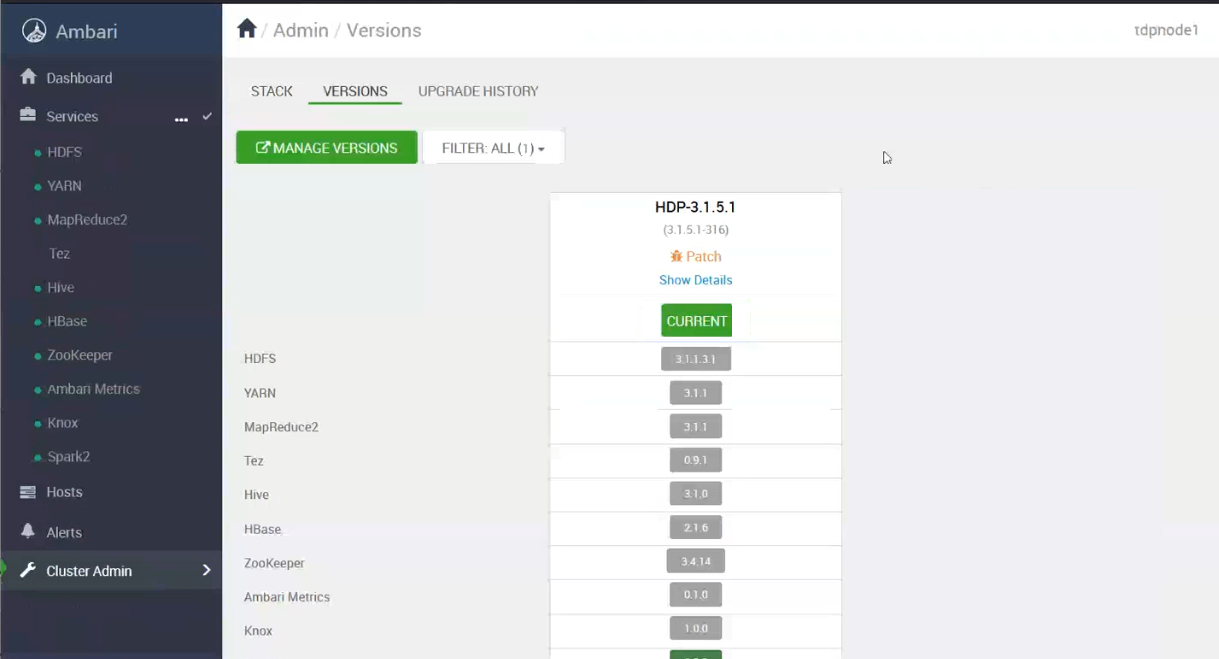Go to home via breadcrumb house icon
This screenshot has width=1219, height=659.
click(247, 28)
